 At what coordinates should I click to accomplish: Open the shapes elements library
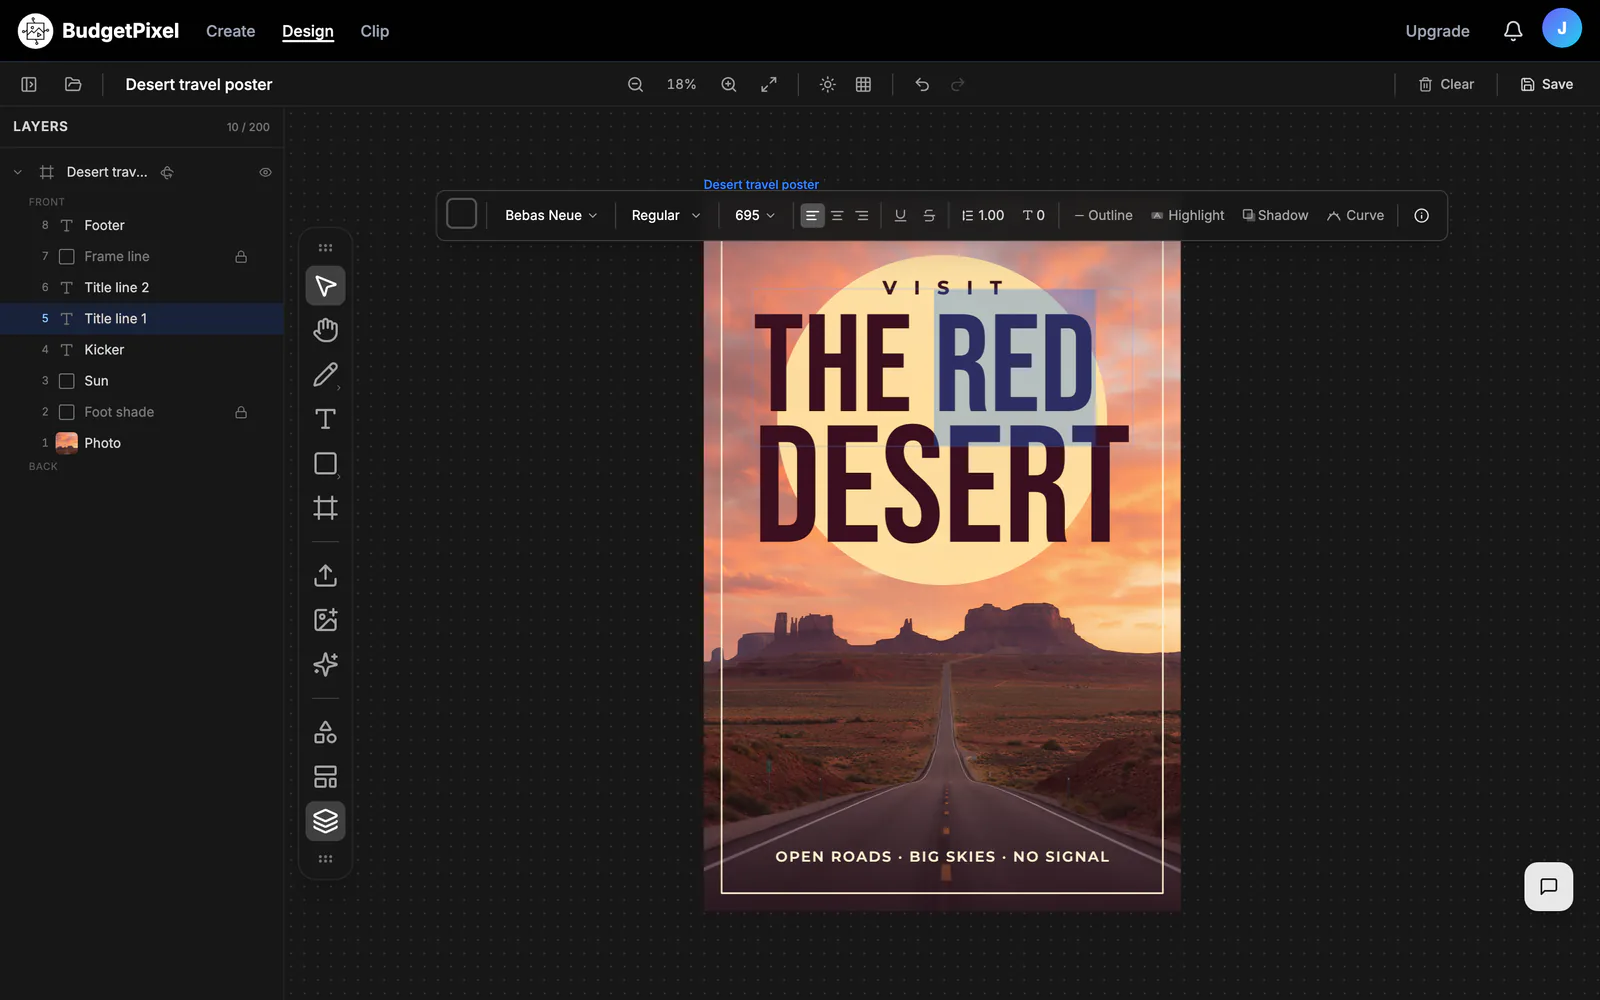pyautogui.click(x=325, y=732)
